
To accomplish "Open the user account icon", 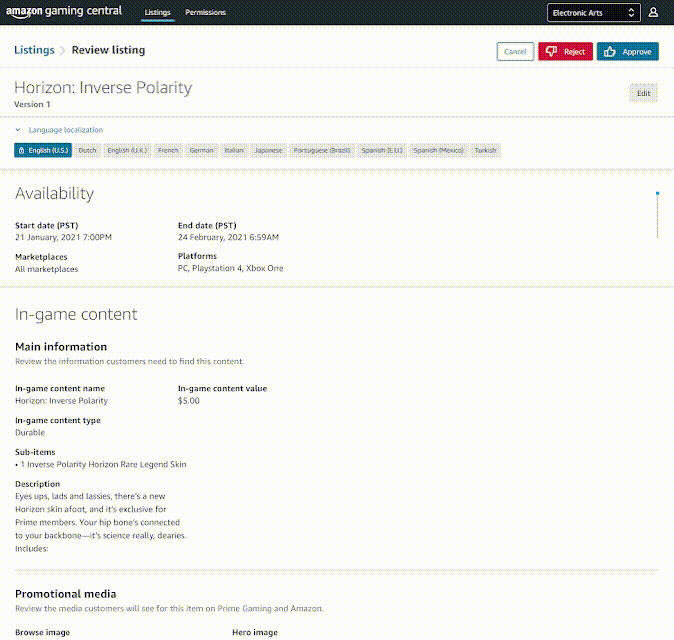I will [x=653, y=12].
